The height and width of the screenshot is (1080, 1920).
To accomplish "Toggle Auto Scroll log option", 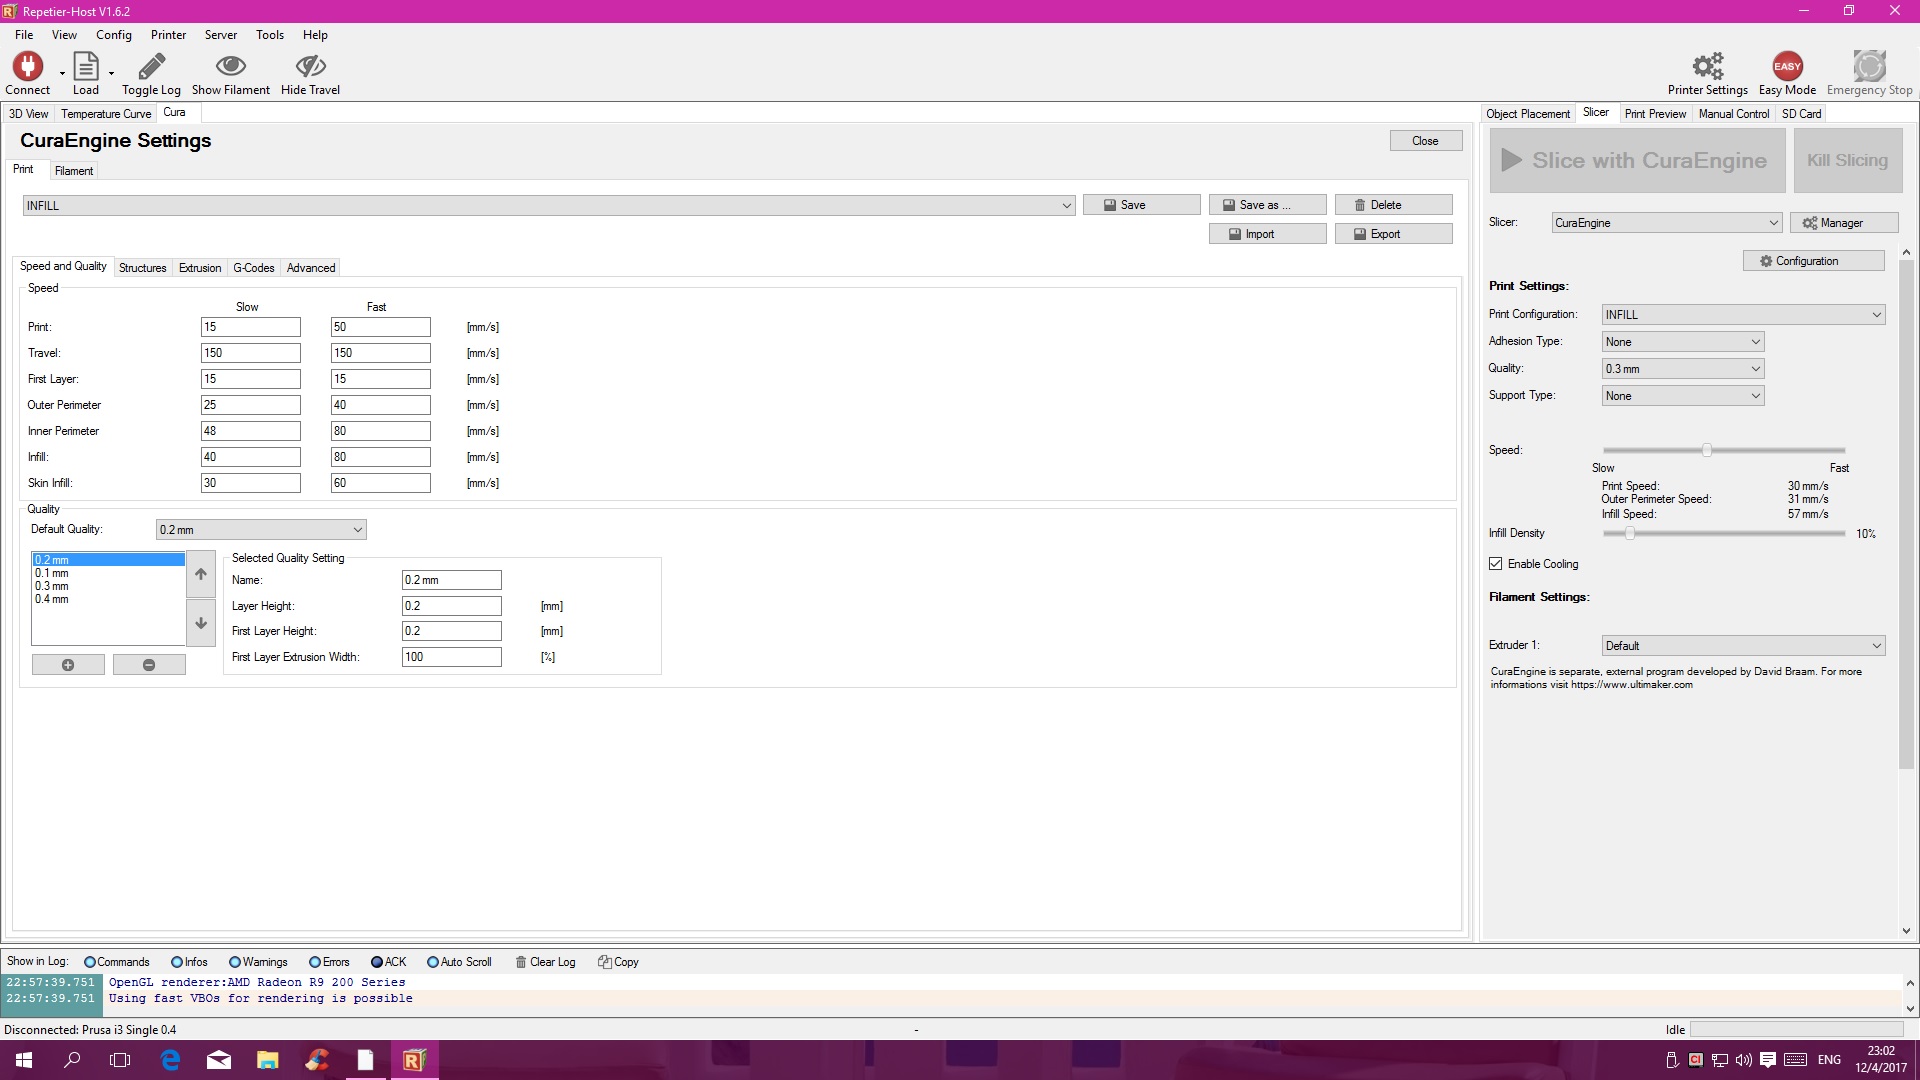I will [433, 962].
